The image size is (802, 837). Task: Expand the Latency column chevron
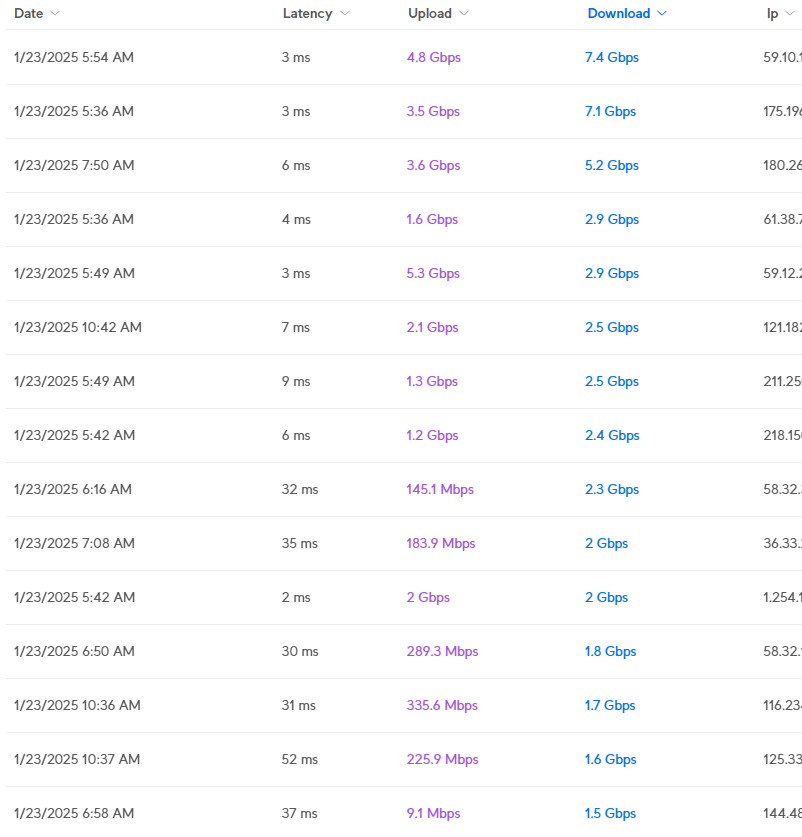tap(345, 14)
